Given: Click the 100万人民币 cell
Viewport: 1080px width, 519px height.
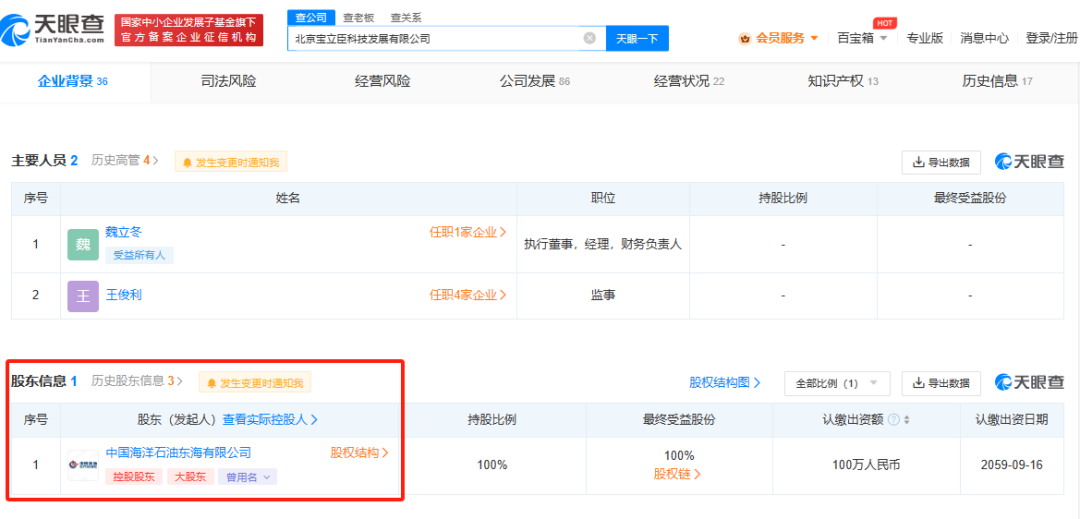Looking at the screenshot, I should [866, 465].
